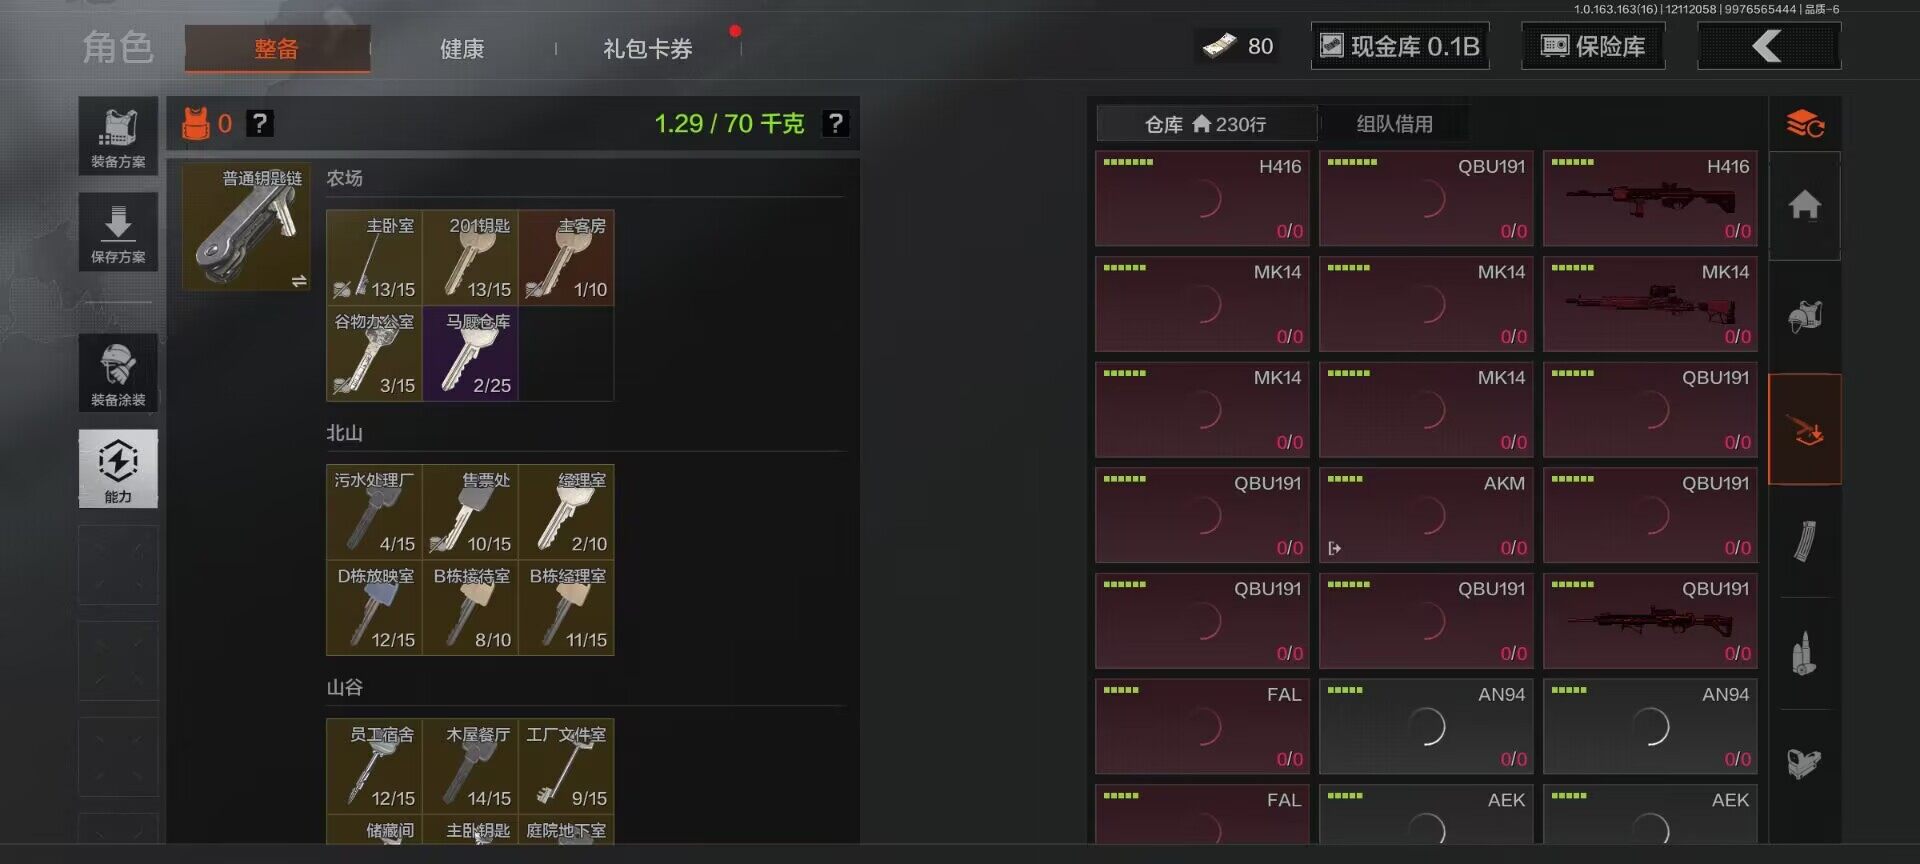Click the weight help question mark
This screenshot has height=864, width=1920.
point(835,123)
